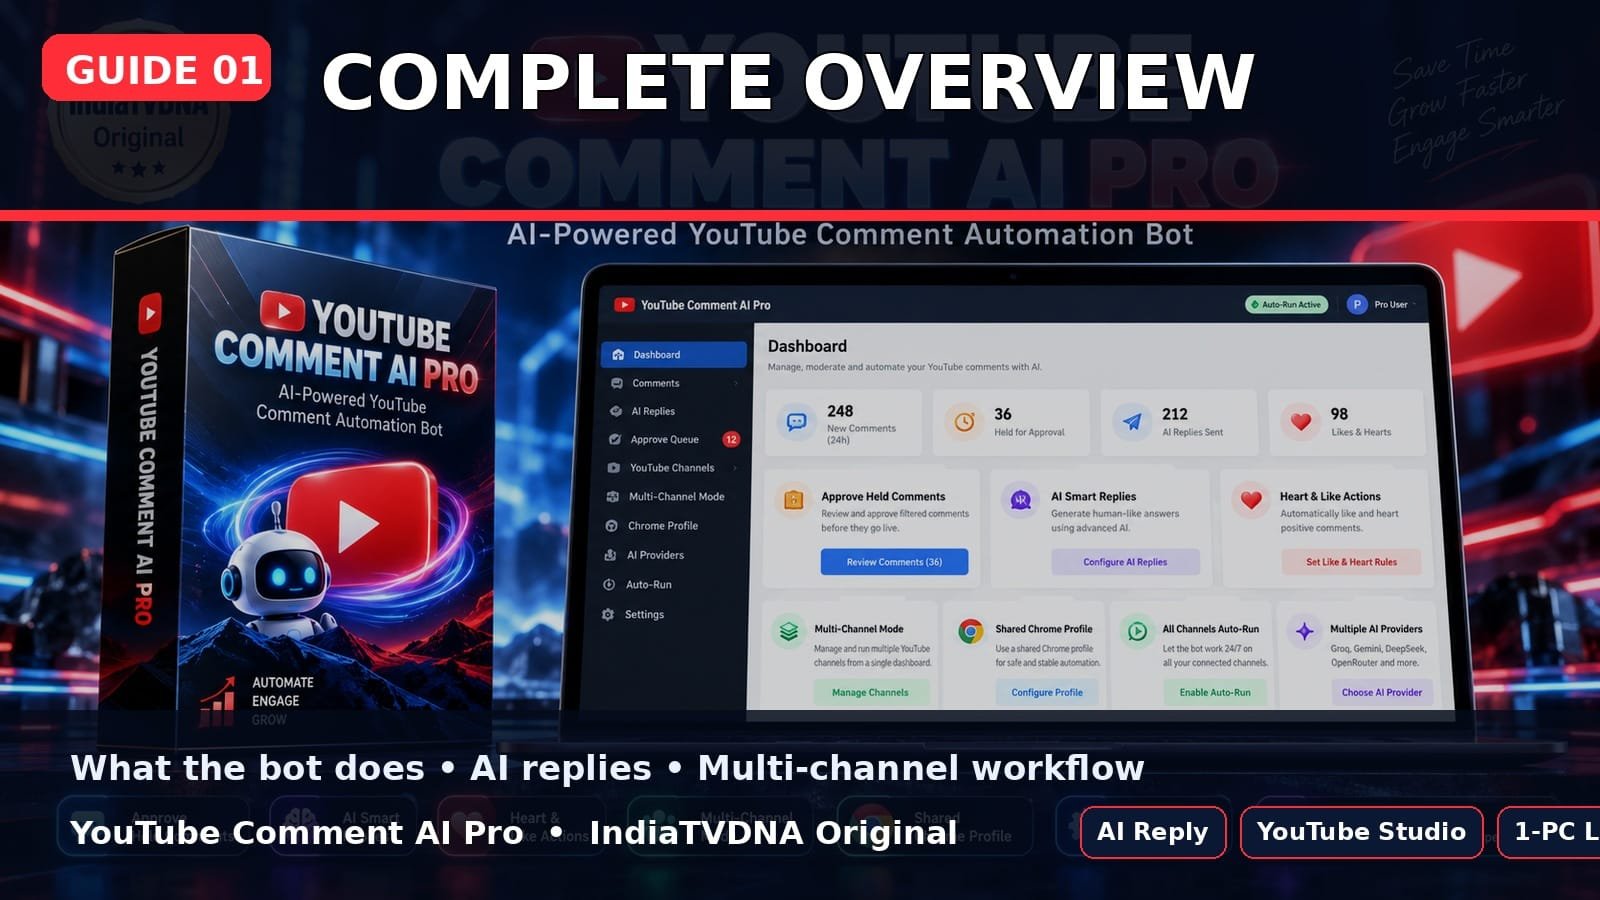
Task: Toggle the Auto-Run Active status pill
Action: [1287, 305]
